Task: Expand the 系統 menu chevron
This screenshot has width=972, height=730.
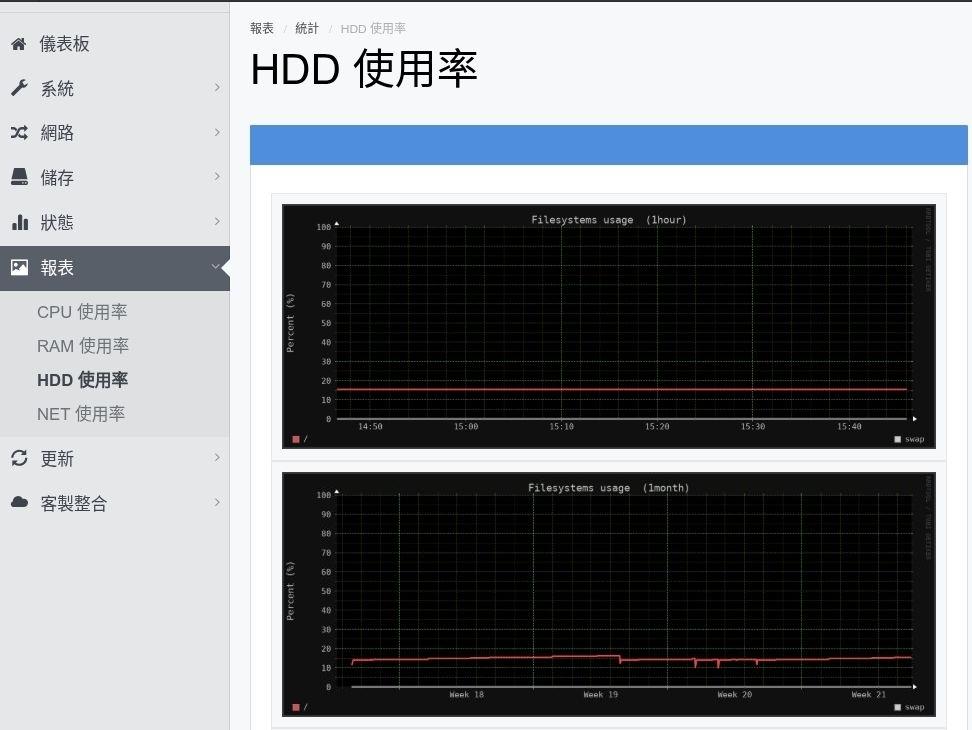Action: point(217,87)
